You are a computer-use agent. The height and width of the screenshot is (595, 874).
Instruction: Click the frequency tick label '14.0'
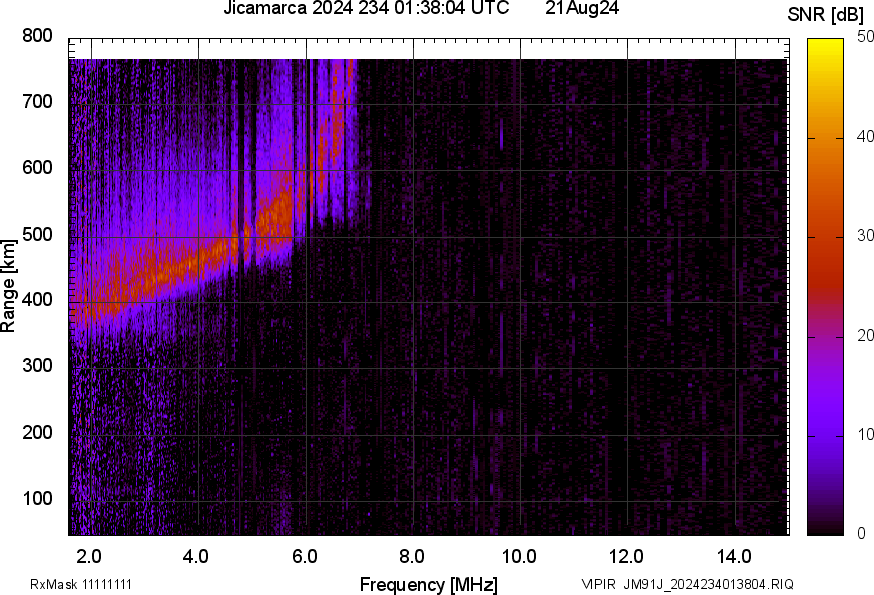click(734, 557)
